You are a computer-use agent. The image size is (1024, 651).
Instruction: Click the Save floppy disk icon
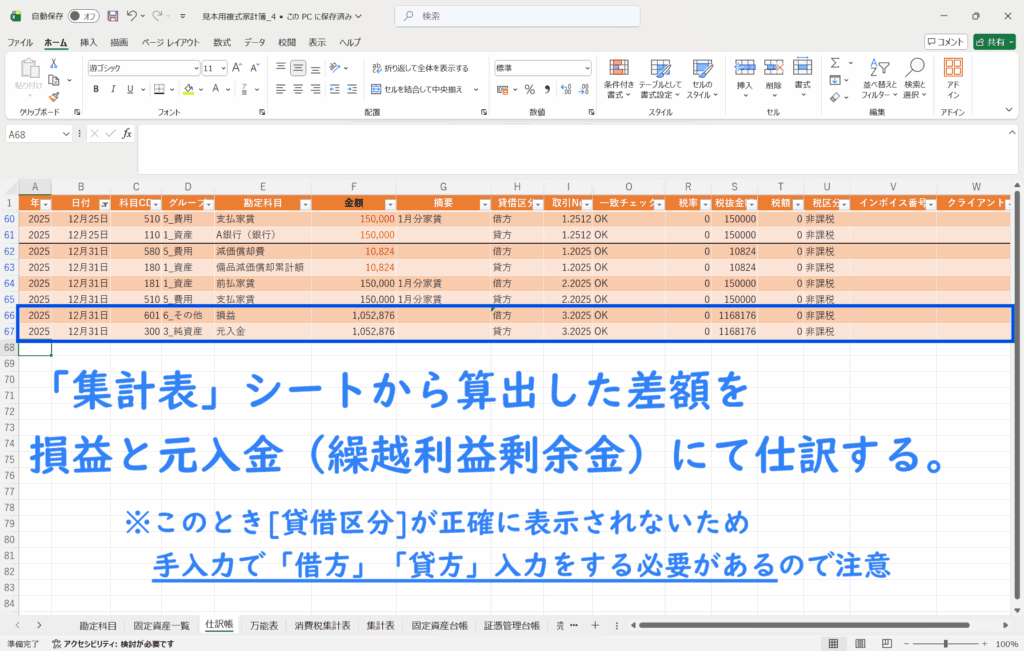point(112,16)
